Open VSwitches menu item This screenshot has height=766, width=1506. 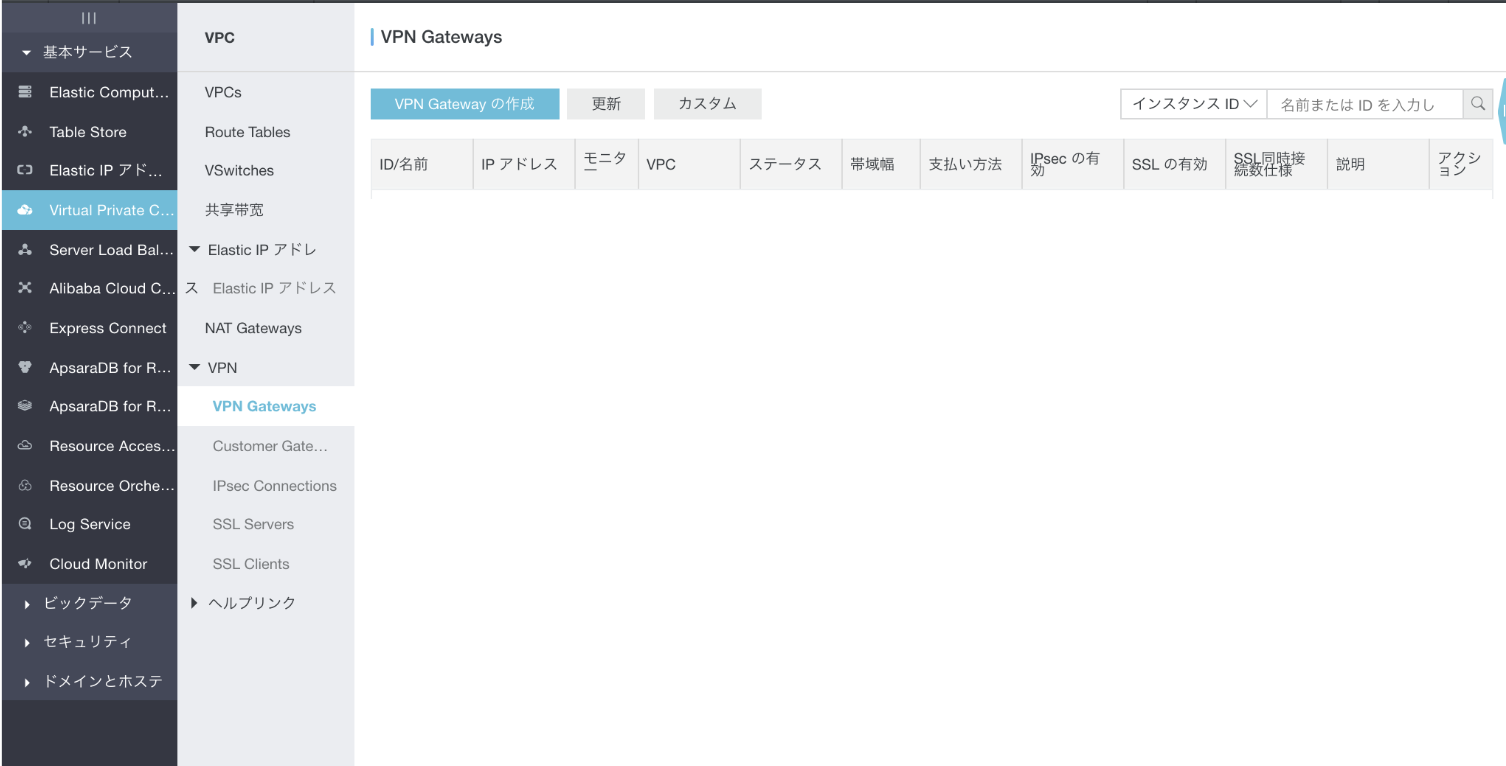(239, 171)
